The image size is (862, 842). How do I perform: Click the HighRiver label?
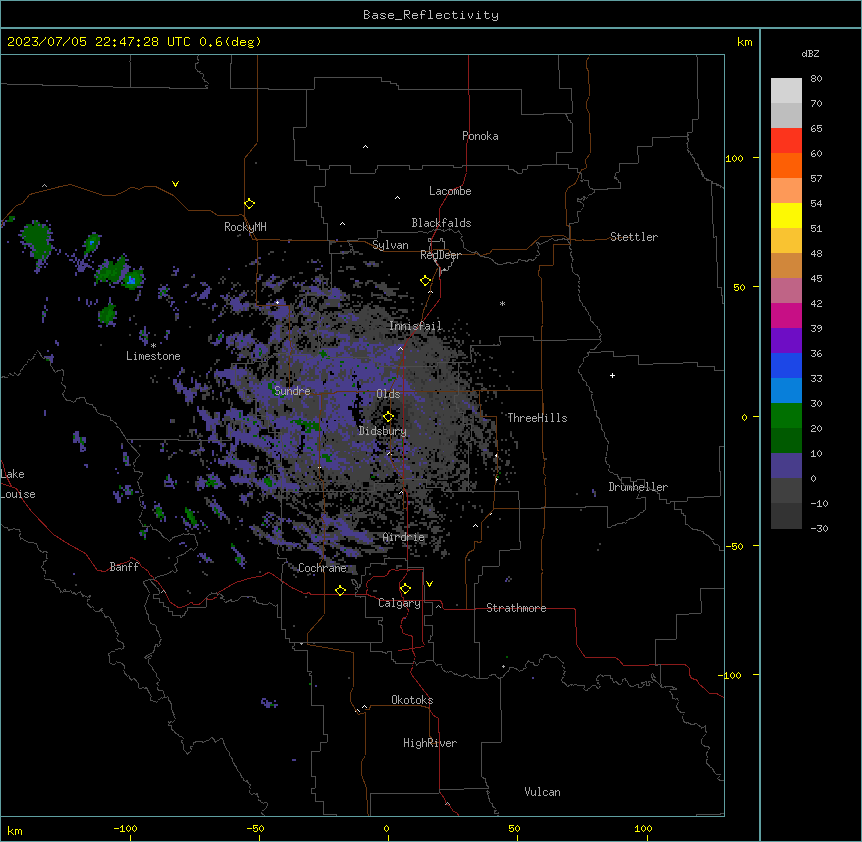click(x=430, y=743)
